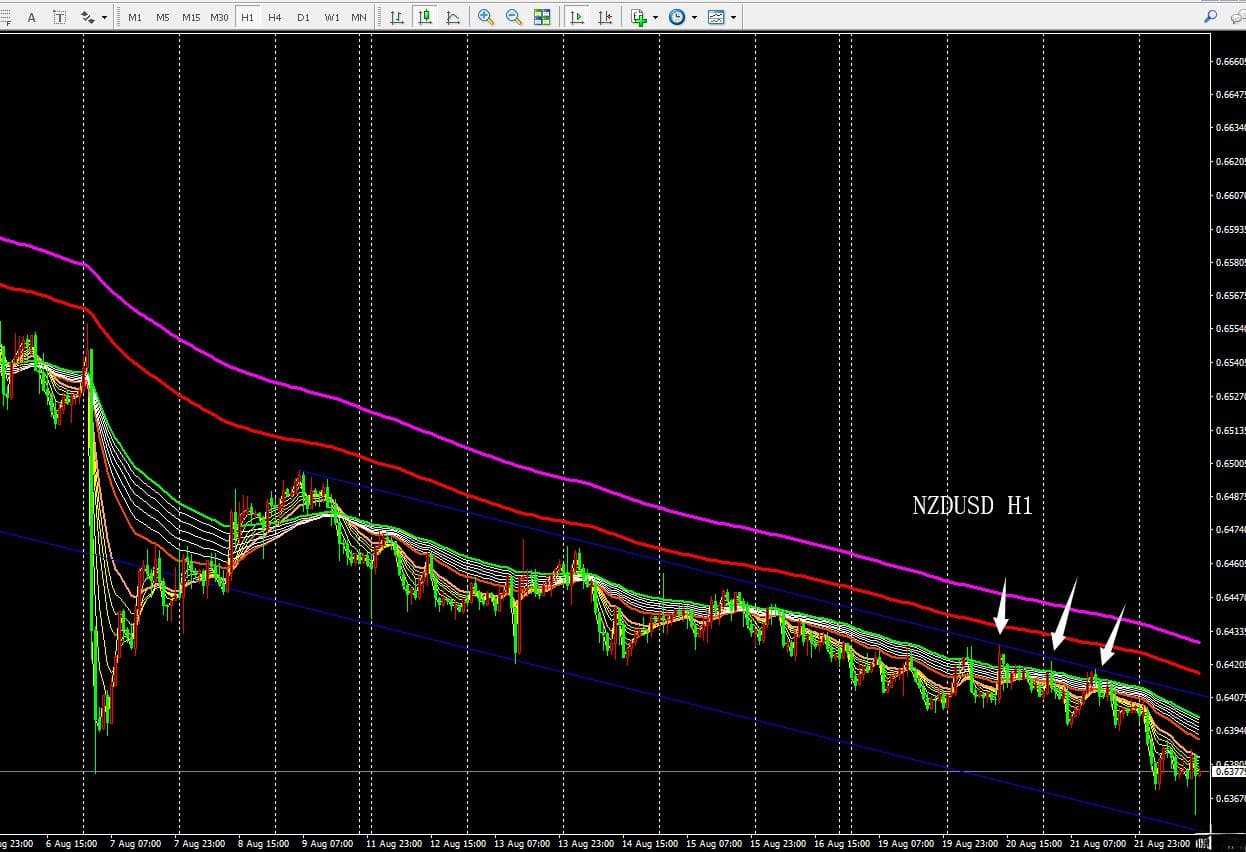Tile chart windows with grid icon
The height and width of the screenshot is (852, 1246).
[542, 17]
